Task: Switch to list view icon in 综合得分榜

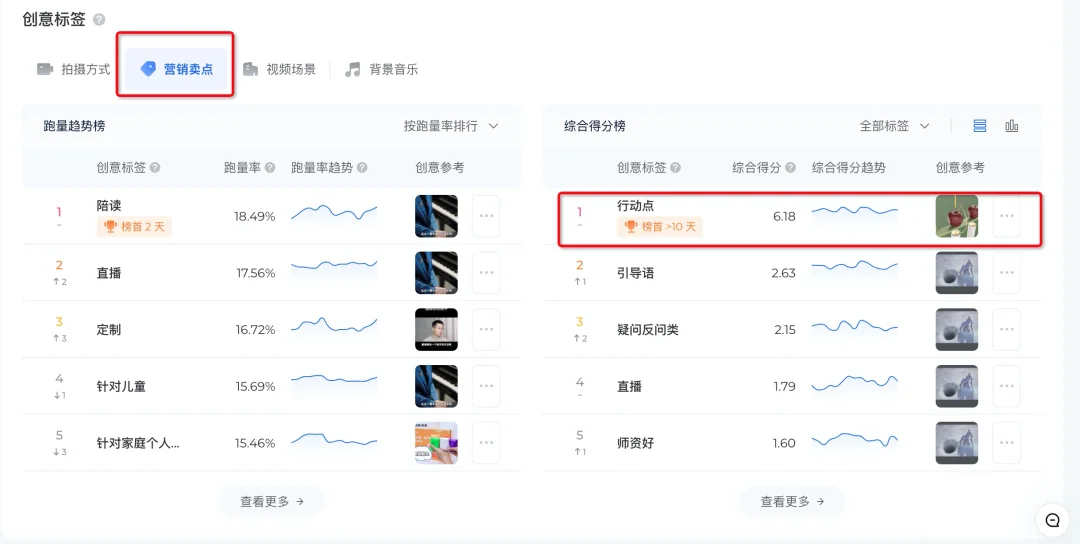Action: (x=979, y=126)
